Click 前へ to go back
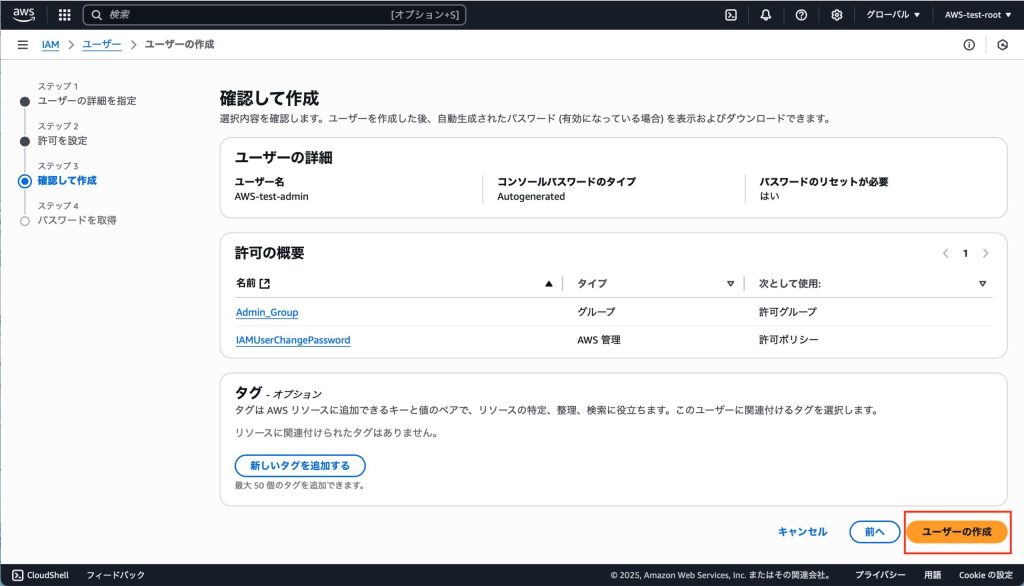The width and height of the screenshot is (1024, 586). [874, 532]
